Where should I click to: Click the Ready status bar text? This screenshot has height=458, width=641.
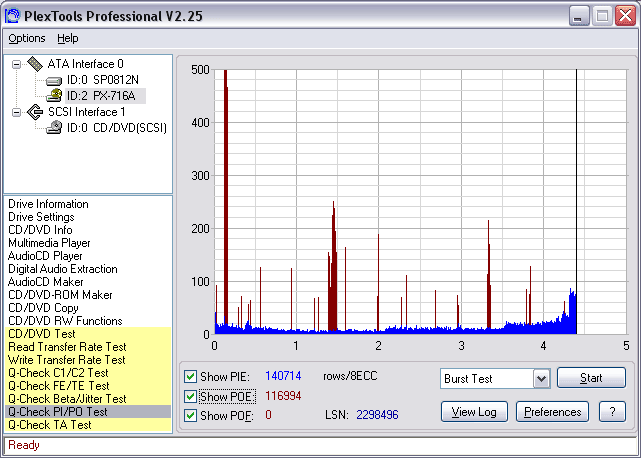point(24,445)
